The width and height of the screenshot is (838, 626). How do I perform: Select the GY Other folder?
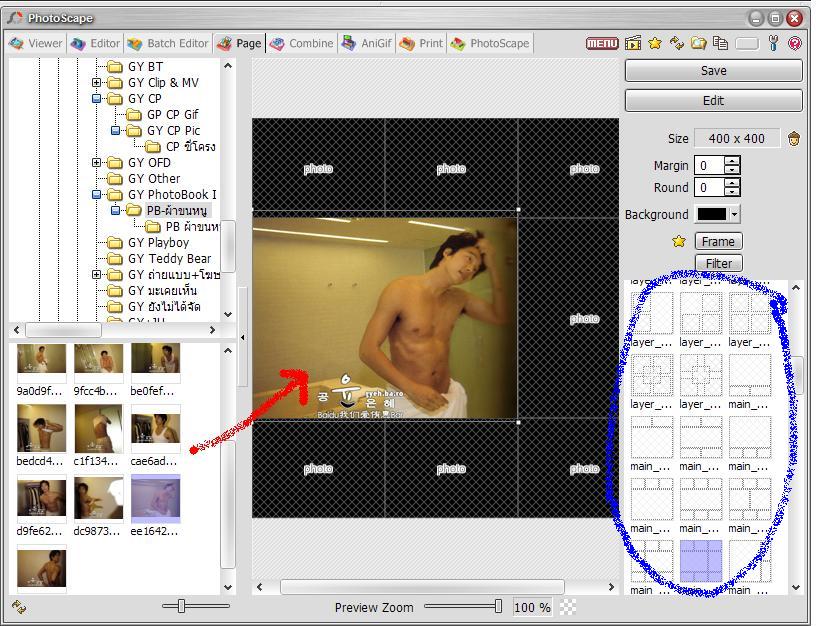click(154, 179)
